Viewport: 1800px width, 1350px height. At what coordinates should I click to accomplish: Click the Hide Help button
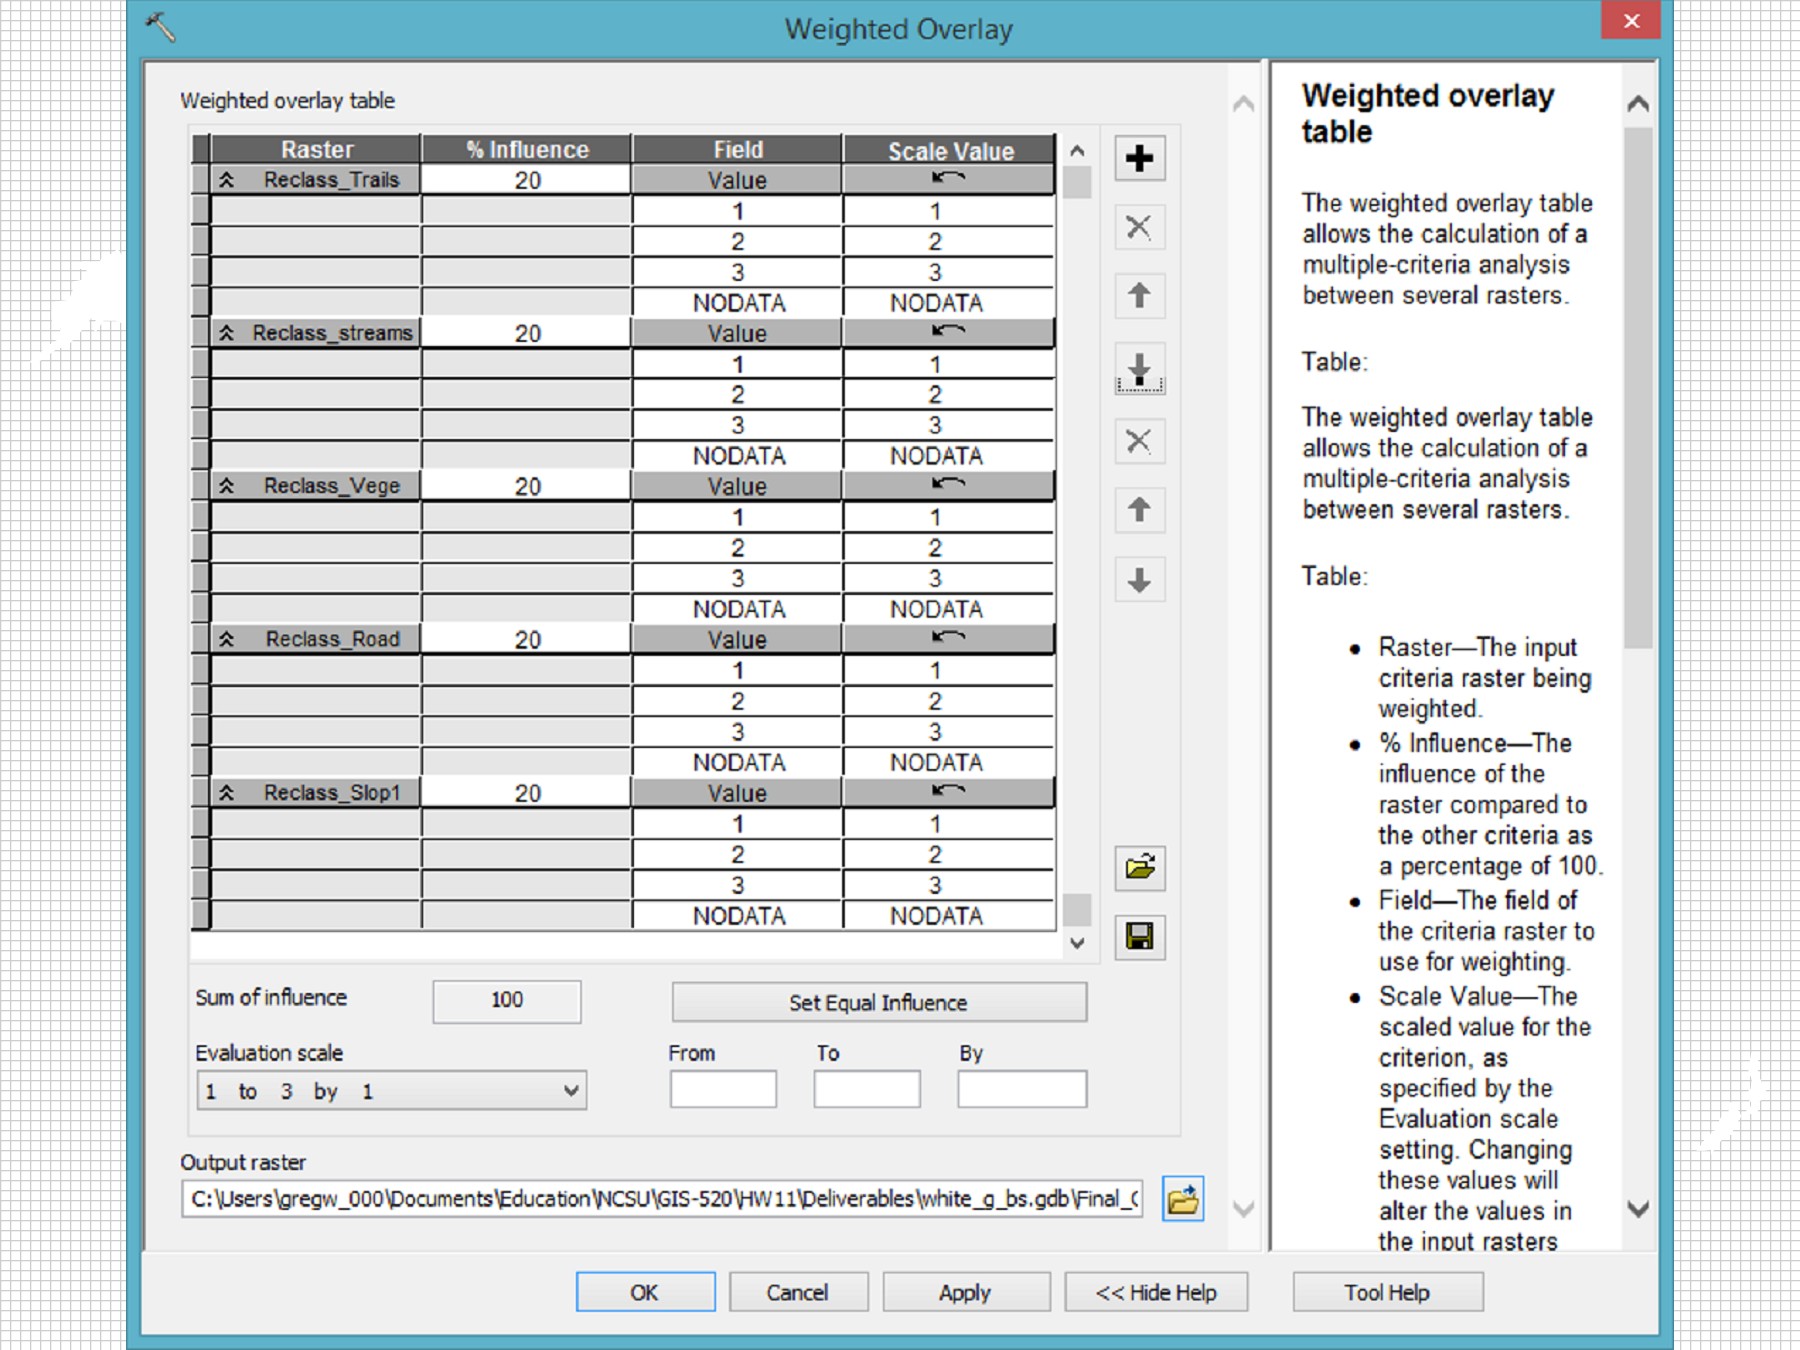(1156, 1292)
